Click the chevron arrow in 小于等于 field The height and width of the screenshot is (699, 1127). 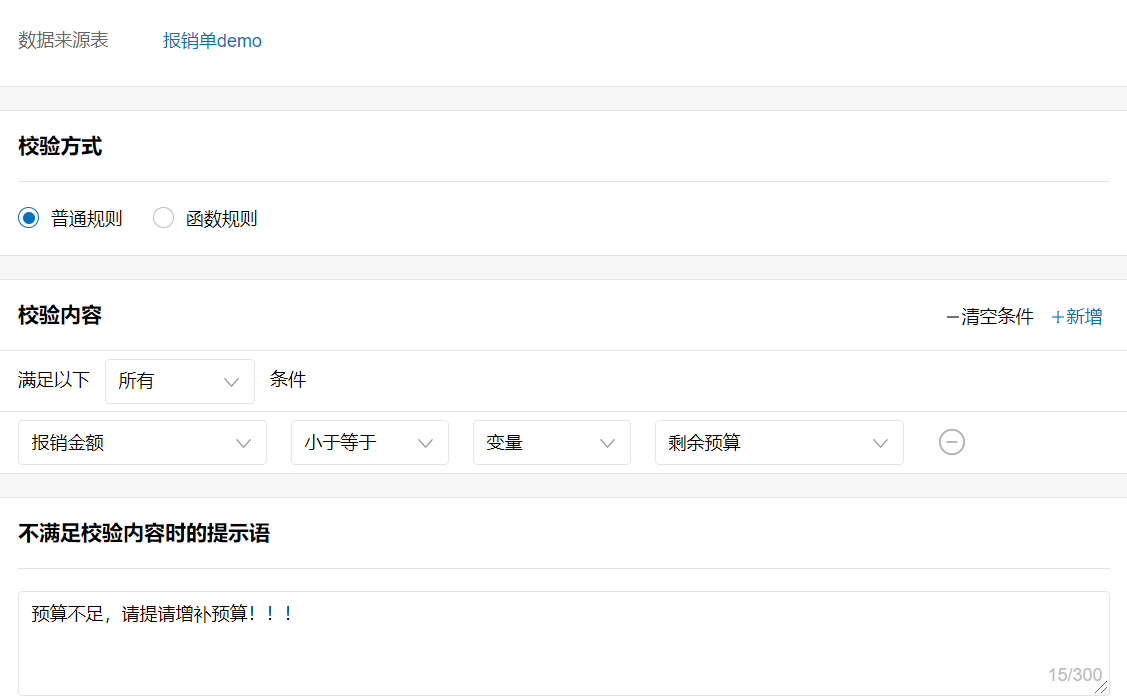425,443
